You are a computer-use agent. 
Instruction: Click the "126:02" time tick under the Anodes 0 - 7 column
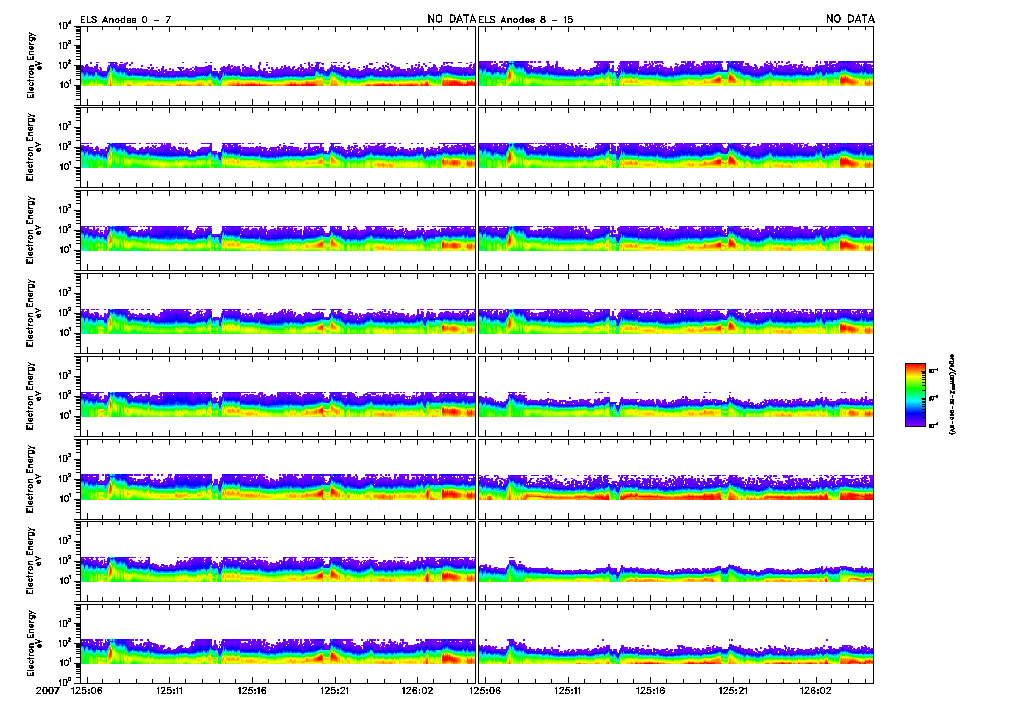417,690
